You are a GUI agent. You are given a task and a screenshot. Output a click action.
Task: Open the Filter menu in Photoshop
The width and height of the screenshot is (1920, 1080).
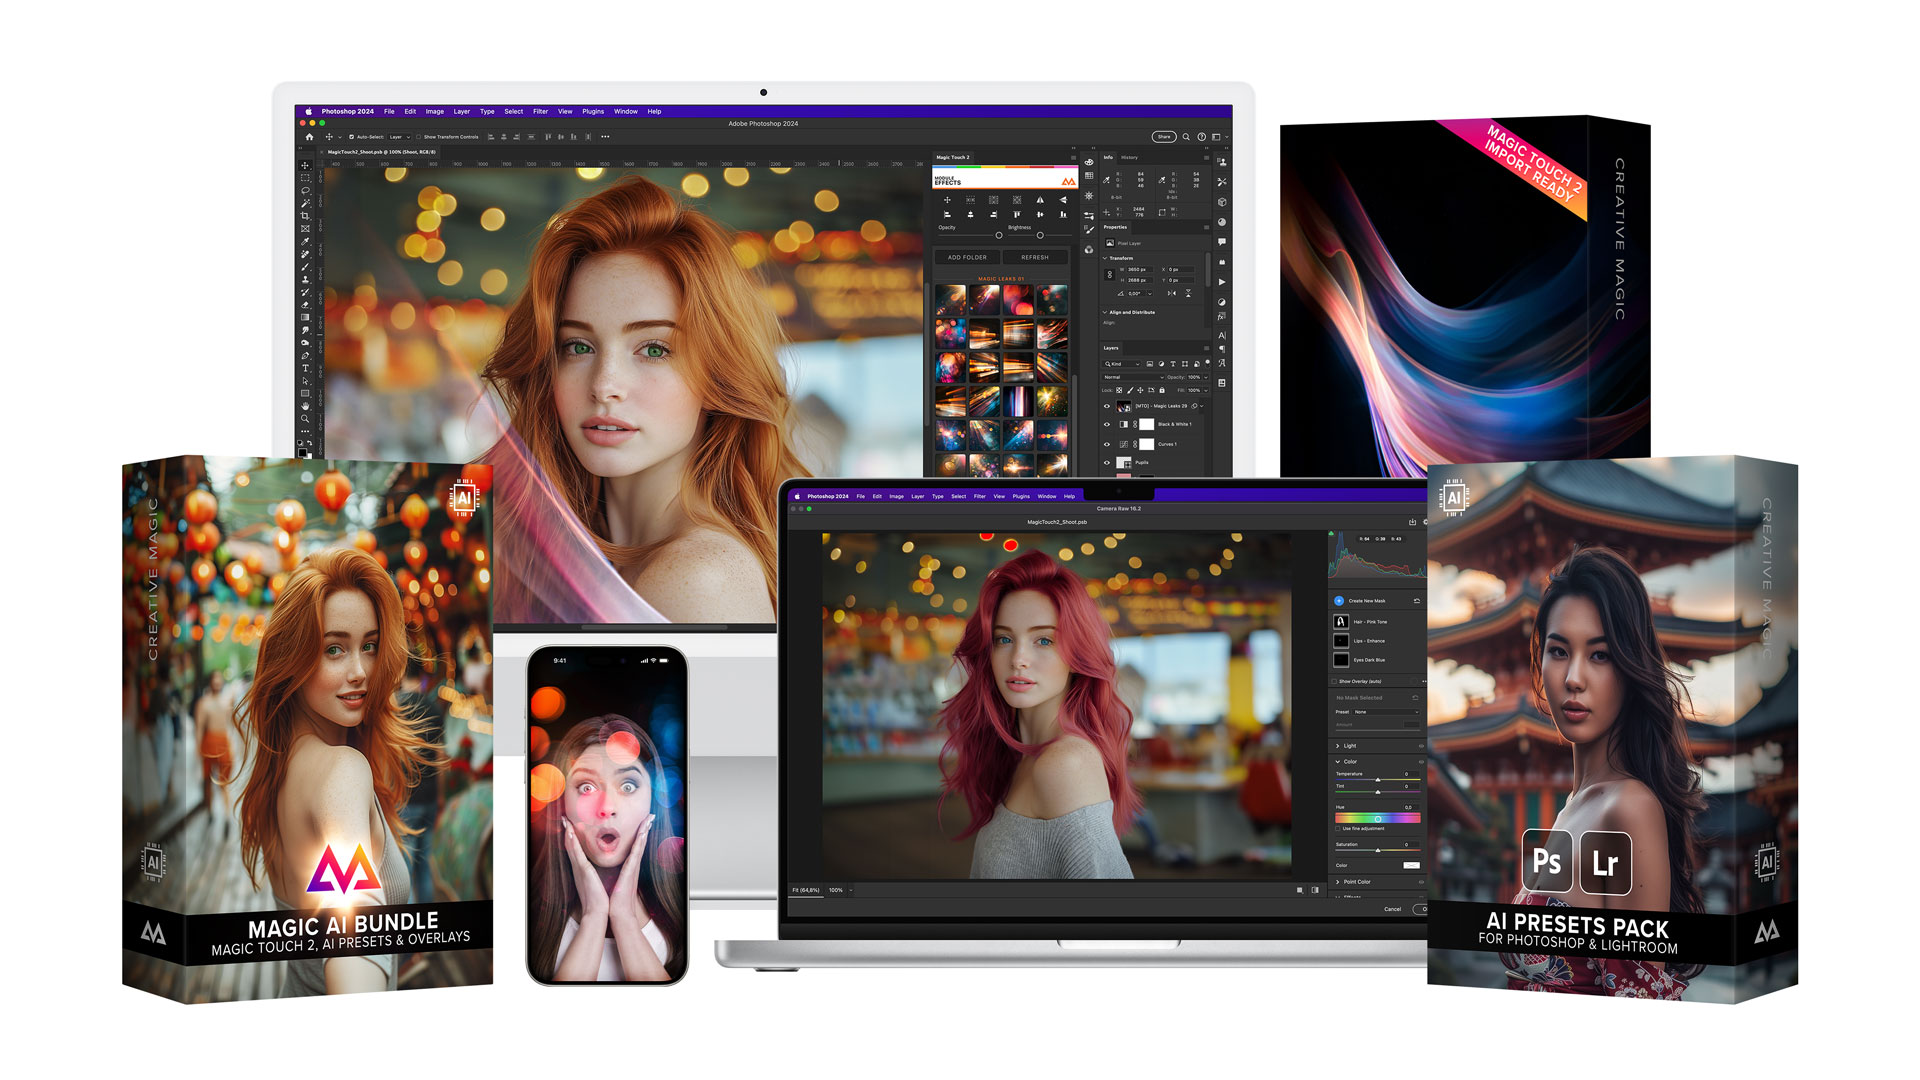coord(540,111)
